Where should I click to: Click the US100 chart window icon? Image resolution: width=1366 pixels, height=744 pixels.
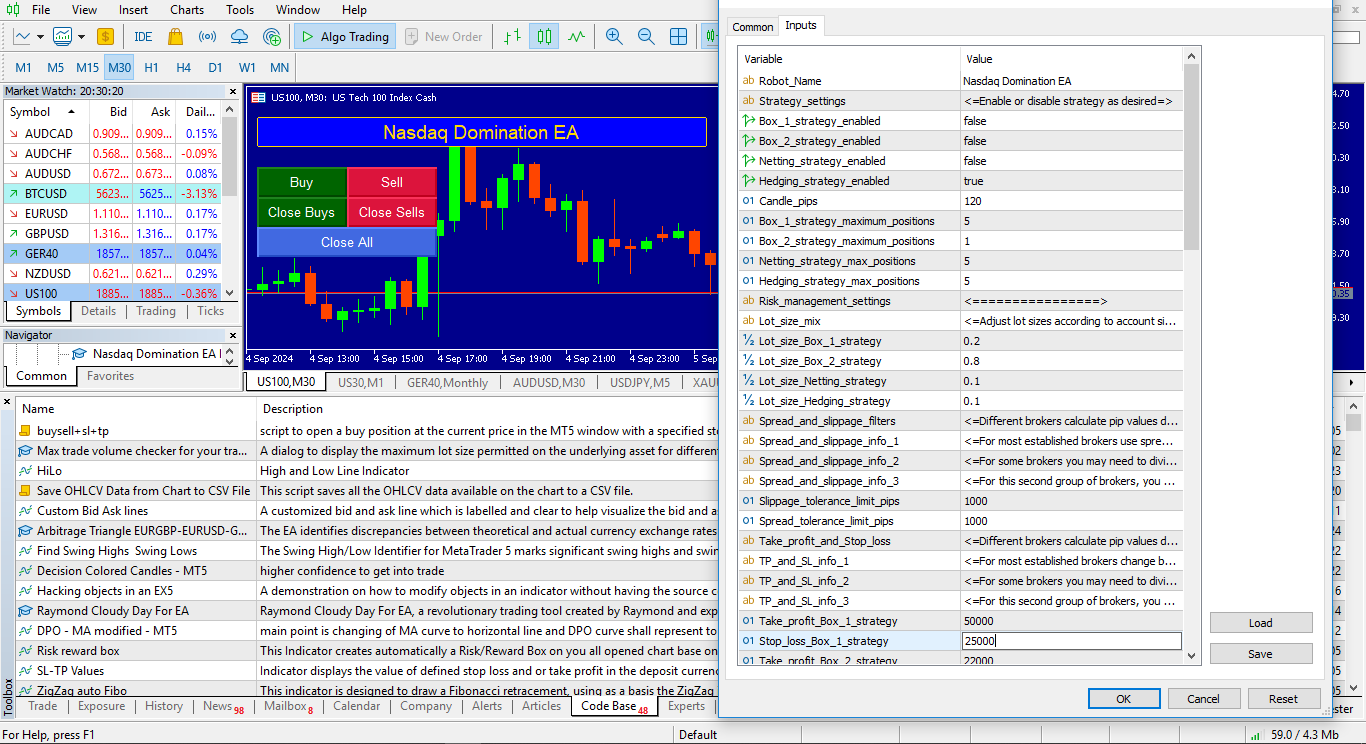coord(259,97)
